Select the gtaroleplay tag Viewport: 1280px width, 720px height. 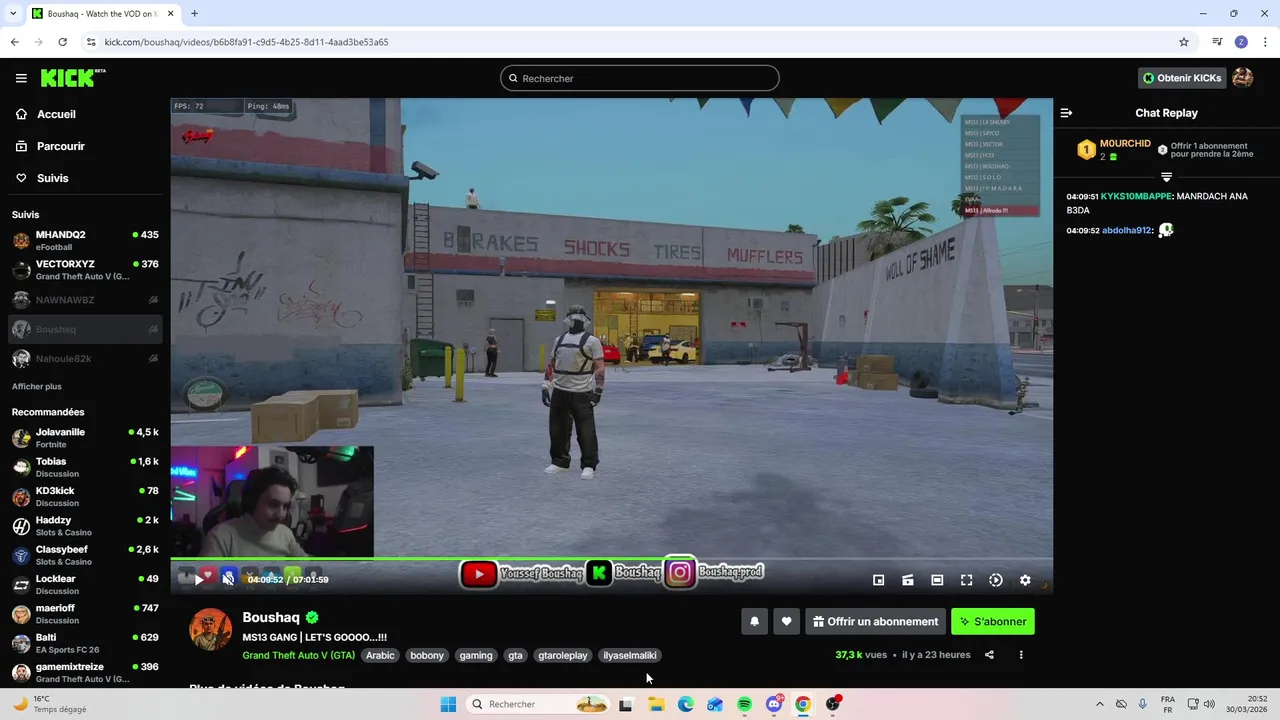click(563, 656)
